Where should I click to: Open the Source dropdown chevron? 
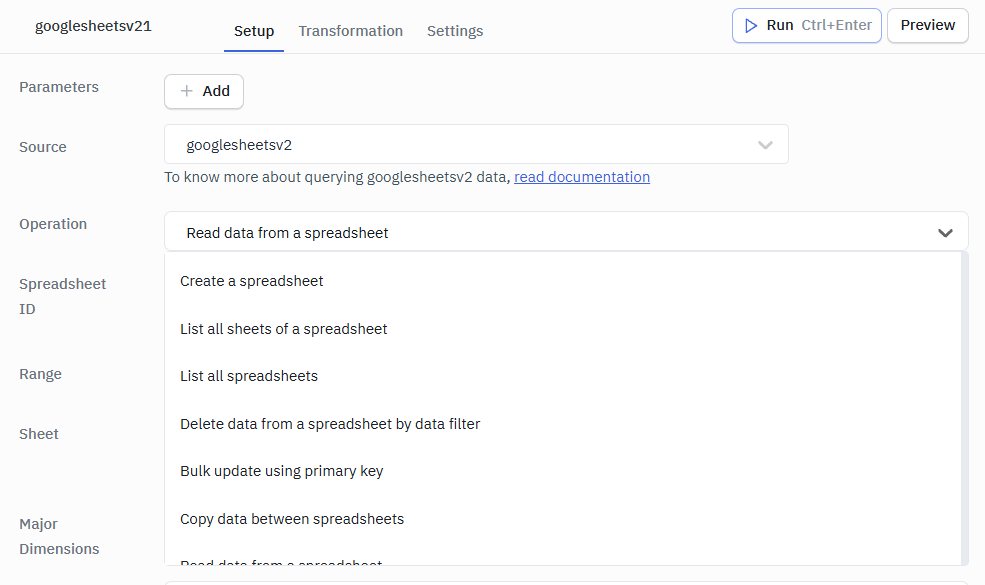765,144
